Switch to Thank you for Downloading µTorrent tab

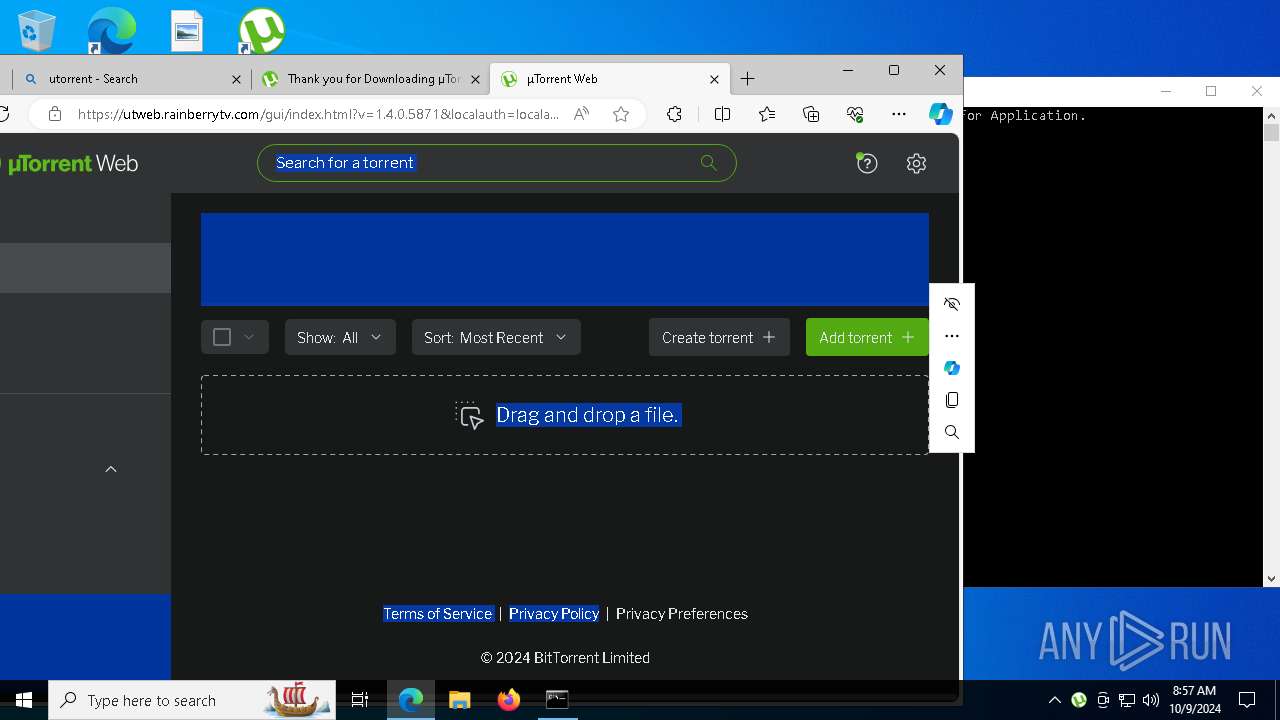371,79
